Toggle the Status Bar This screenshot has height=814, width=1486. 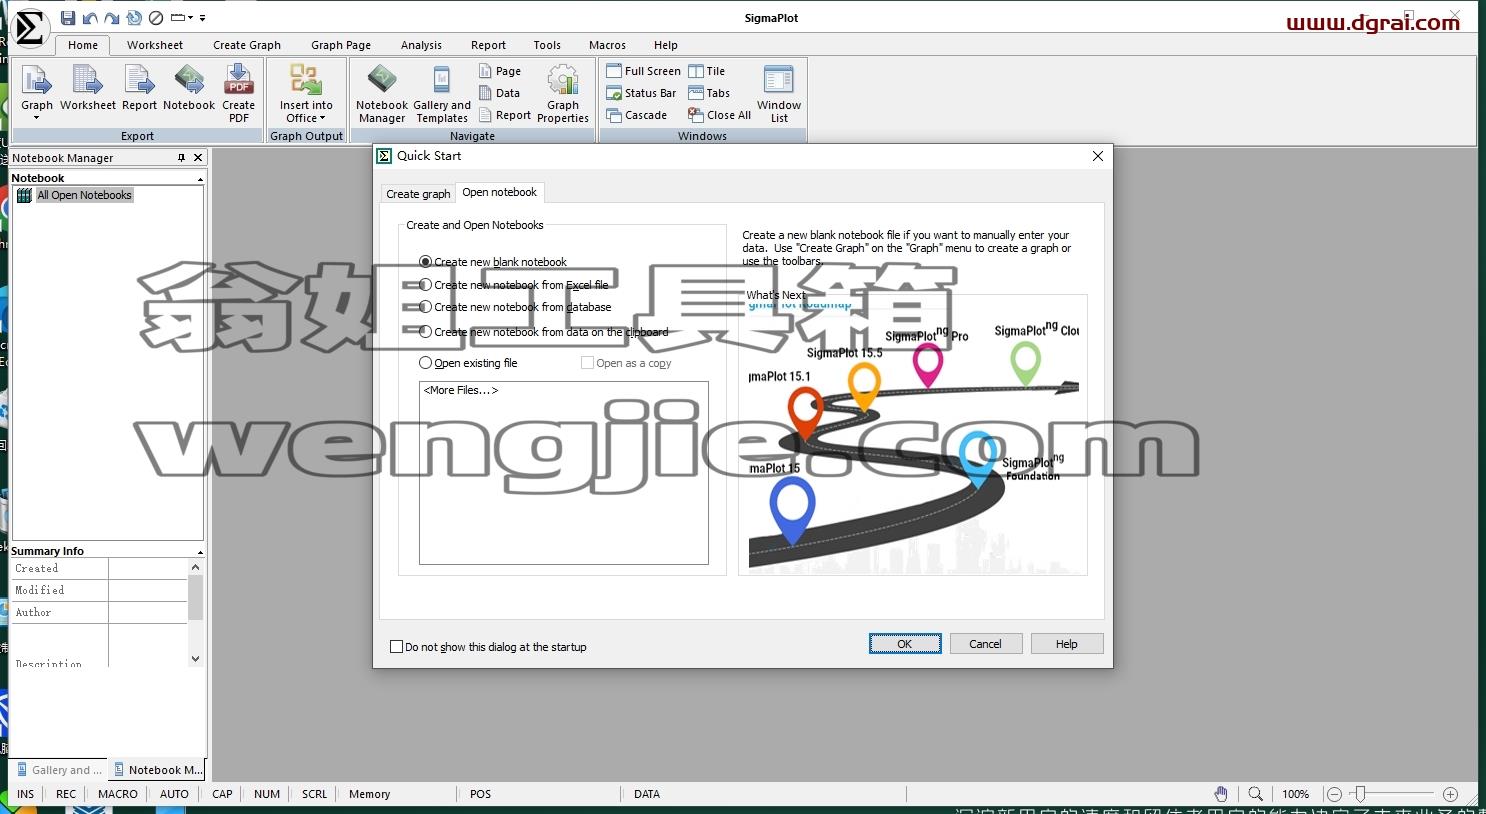point(641,93)
